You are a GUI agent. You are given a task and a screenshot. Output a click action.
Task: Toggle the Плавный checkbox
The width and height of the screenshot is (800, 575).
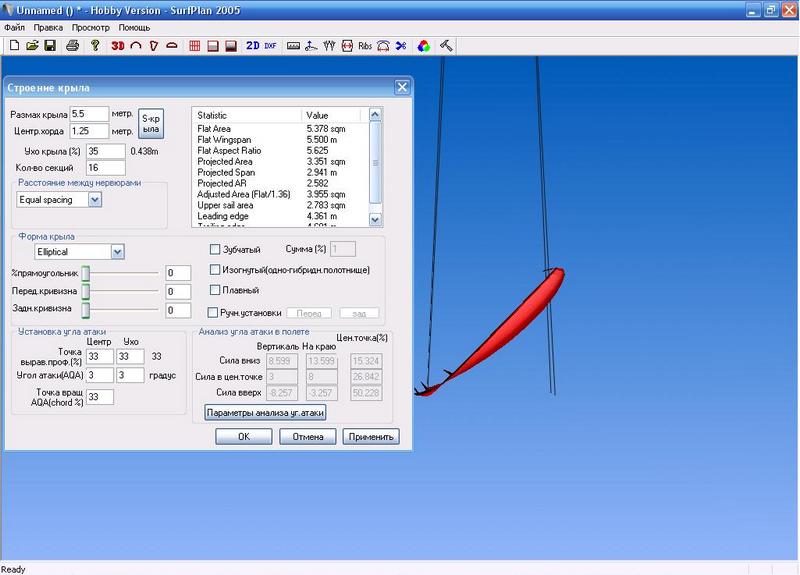pos(214,290)
